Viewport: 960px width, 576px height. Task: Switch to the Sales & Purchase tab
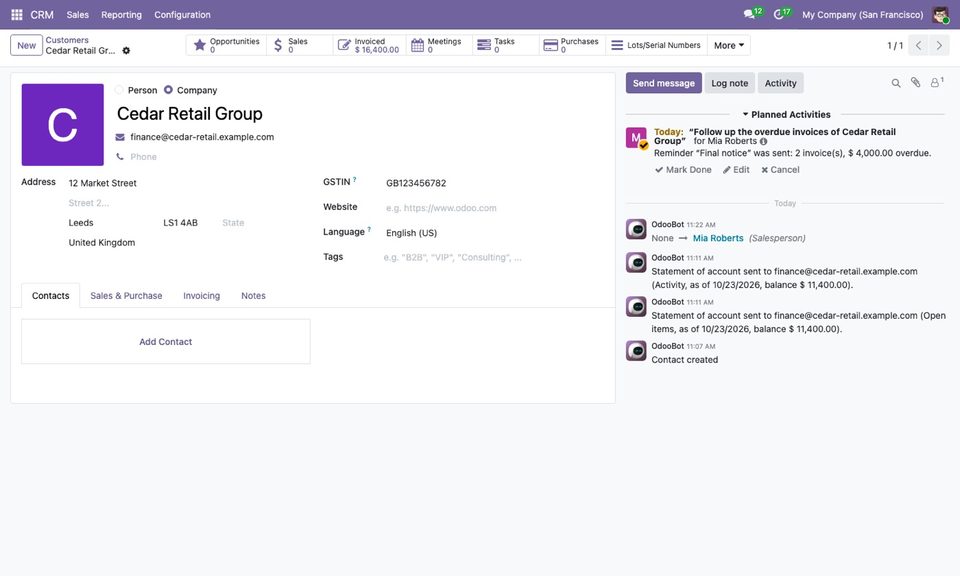[x=126, y=296]
